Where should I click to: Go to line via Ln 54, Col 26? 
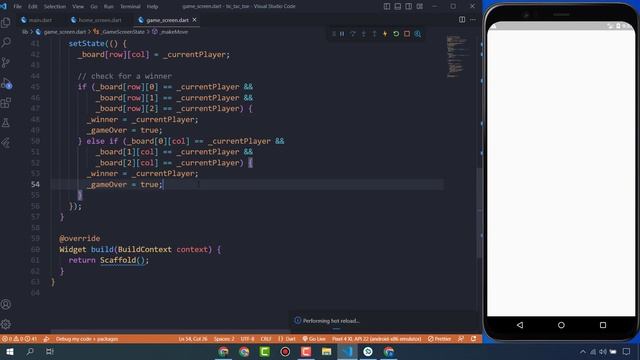pyautogui.click(x=193, y=339)
